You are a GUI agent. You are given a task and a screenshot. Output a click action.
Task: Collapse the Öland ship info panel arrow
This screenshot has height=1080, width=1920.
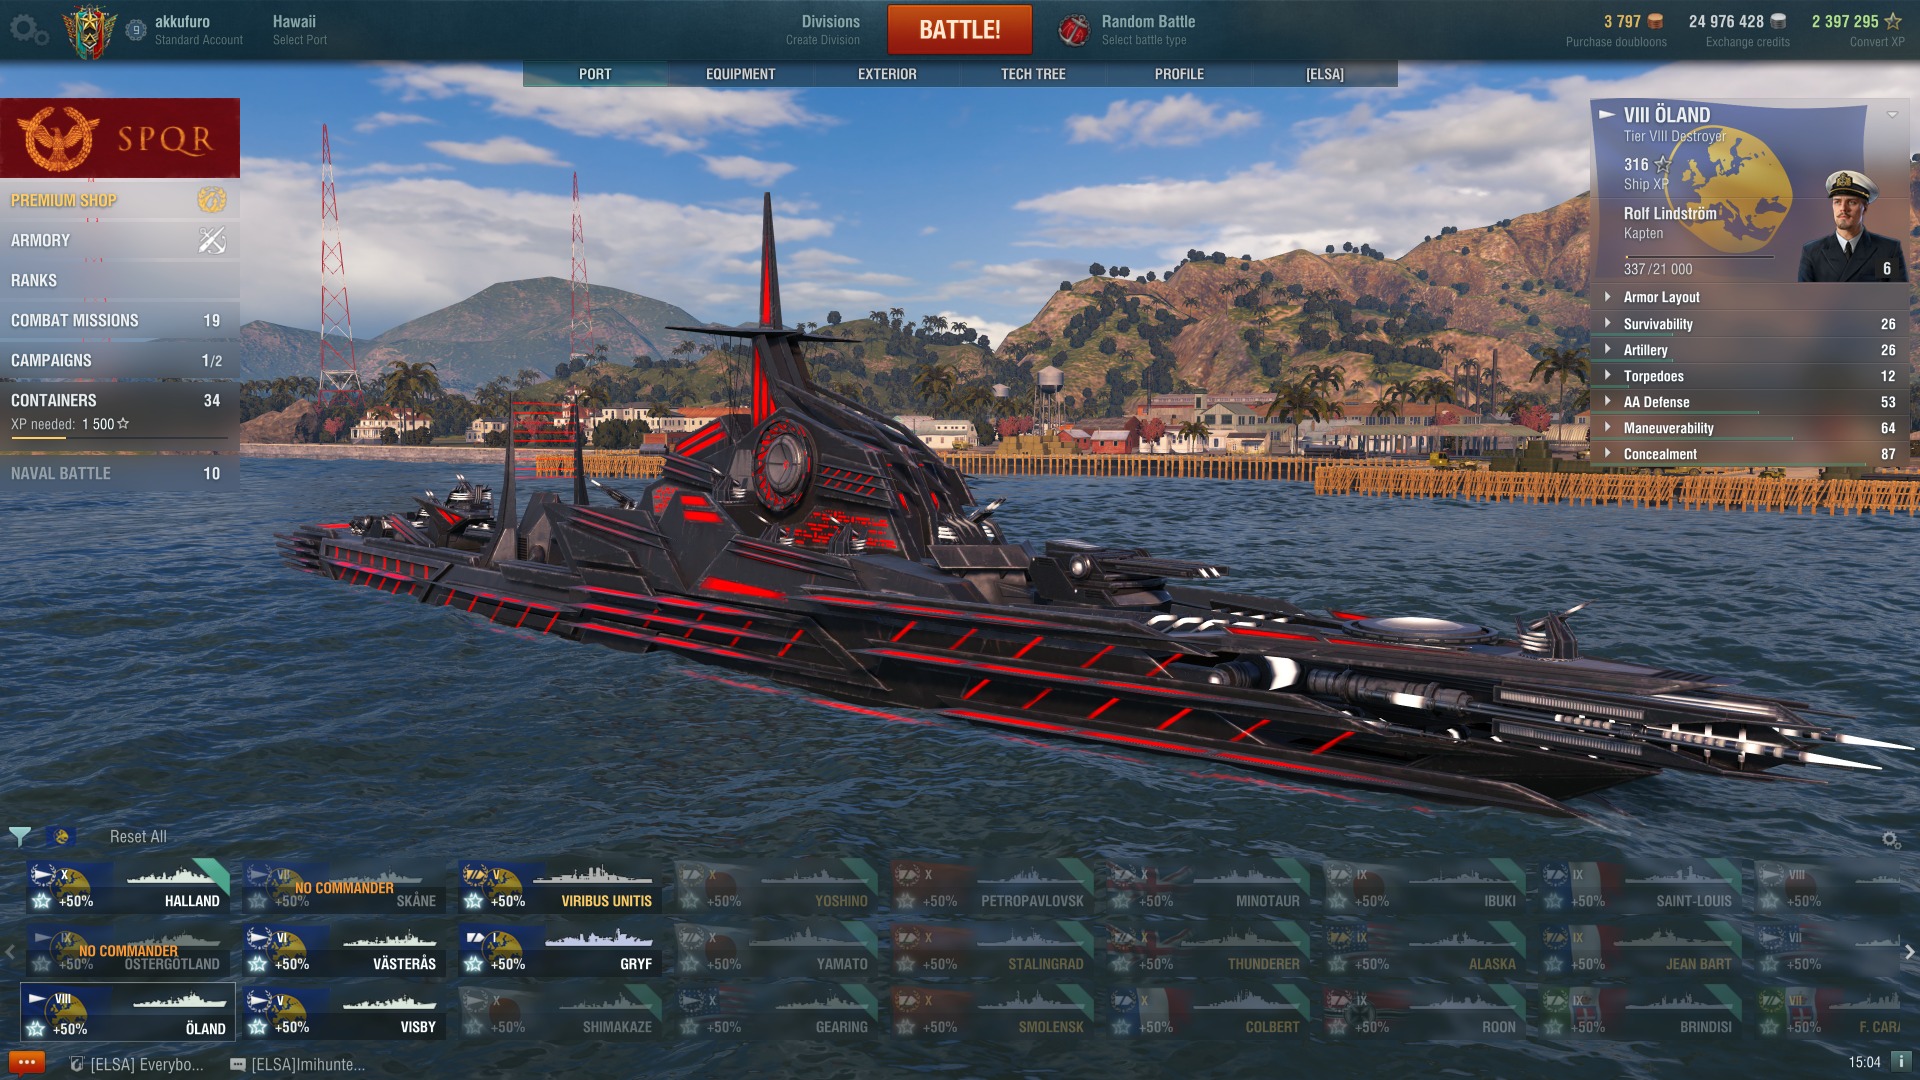(x=1892, y=115)
